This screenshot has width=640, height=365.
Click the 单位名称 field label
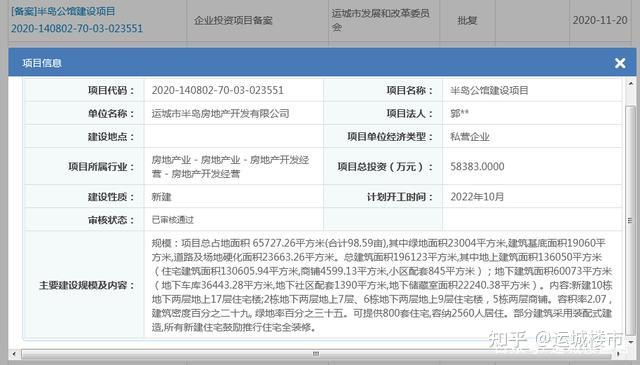pos(111,114)
